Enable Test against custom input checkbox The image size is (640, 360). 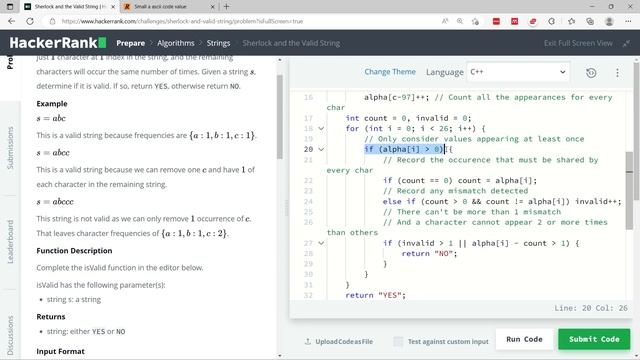pyautogui.click(x=398, y=341)
